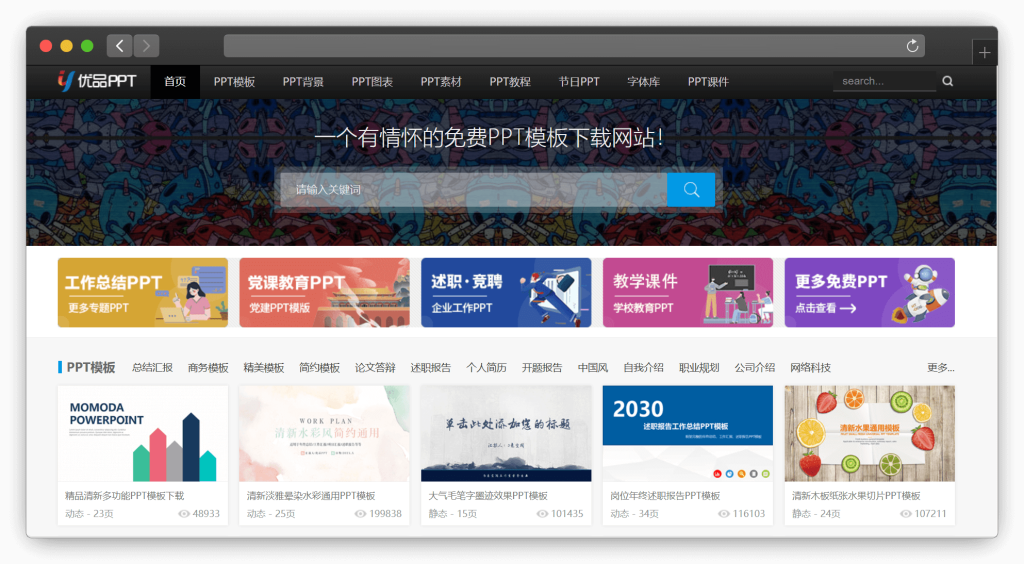Click the 职业规划 category link
1024x564 pixels.
coord(699,368)
